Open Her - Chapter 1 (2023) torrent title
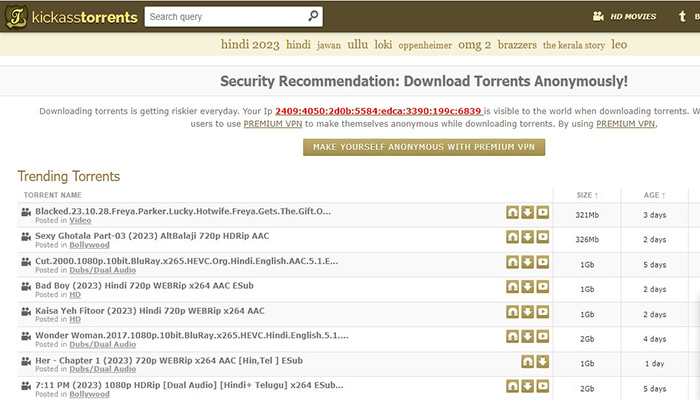This screenshot has width=700, height=400. (x=169, y=360)
